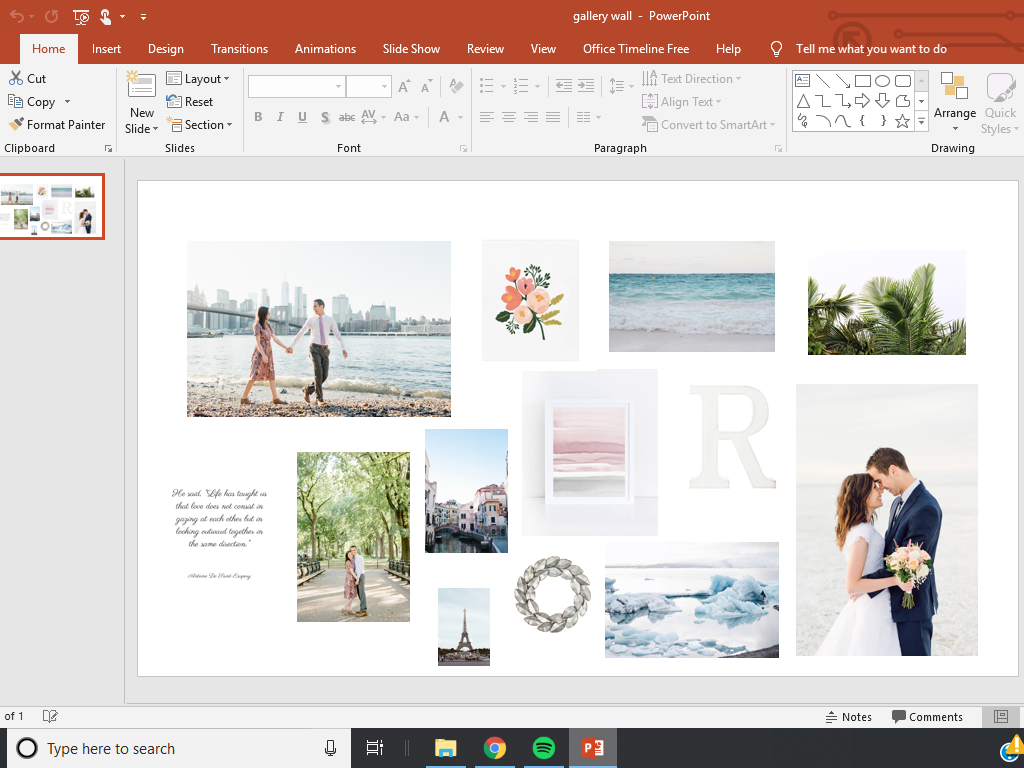Open PowerPoint from the taskbar
Viewport: 1024px width, 768px height.
click(593, 748)
